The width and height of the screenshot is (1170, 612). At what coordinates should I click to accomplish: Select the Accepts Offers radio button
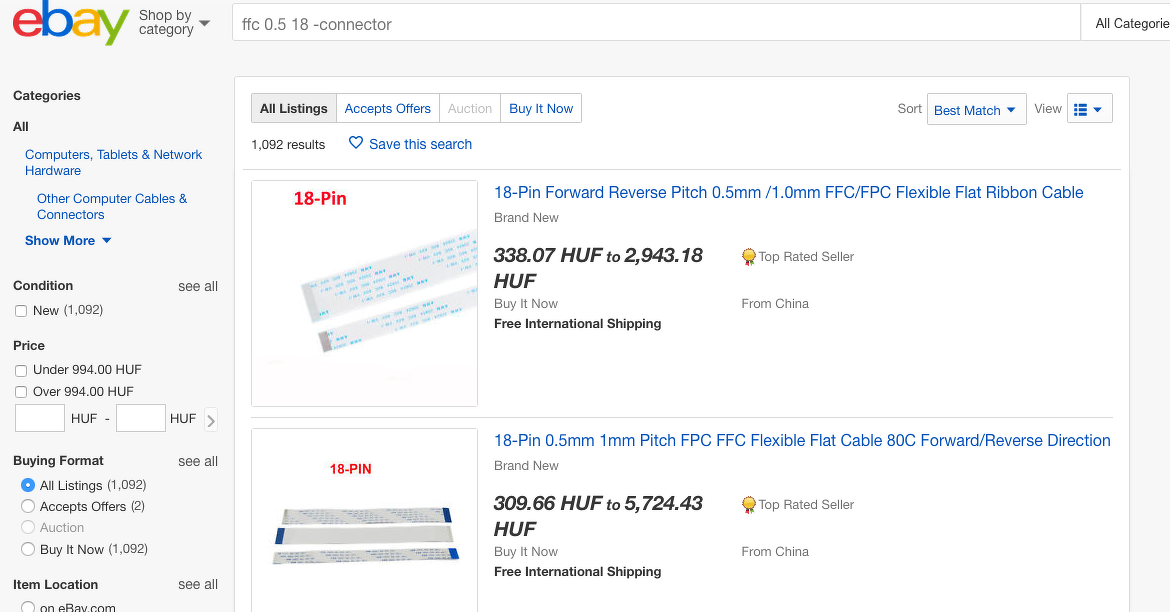click(x=28, y=507)
